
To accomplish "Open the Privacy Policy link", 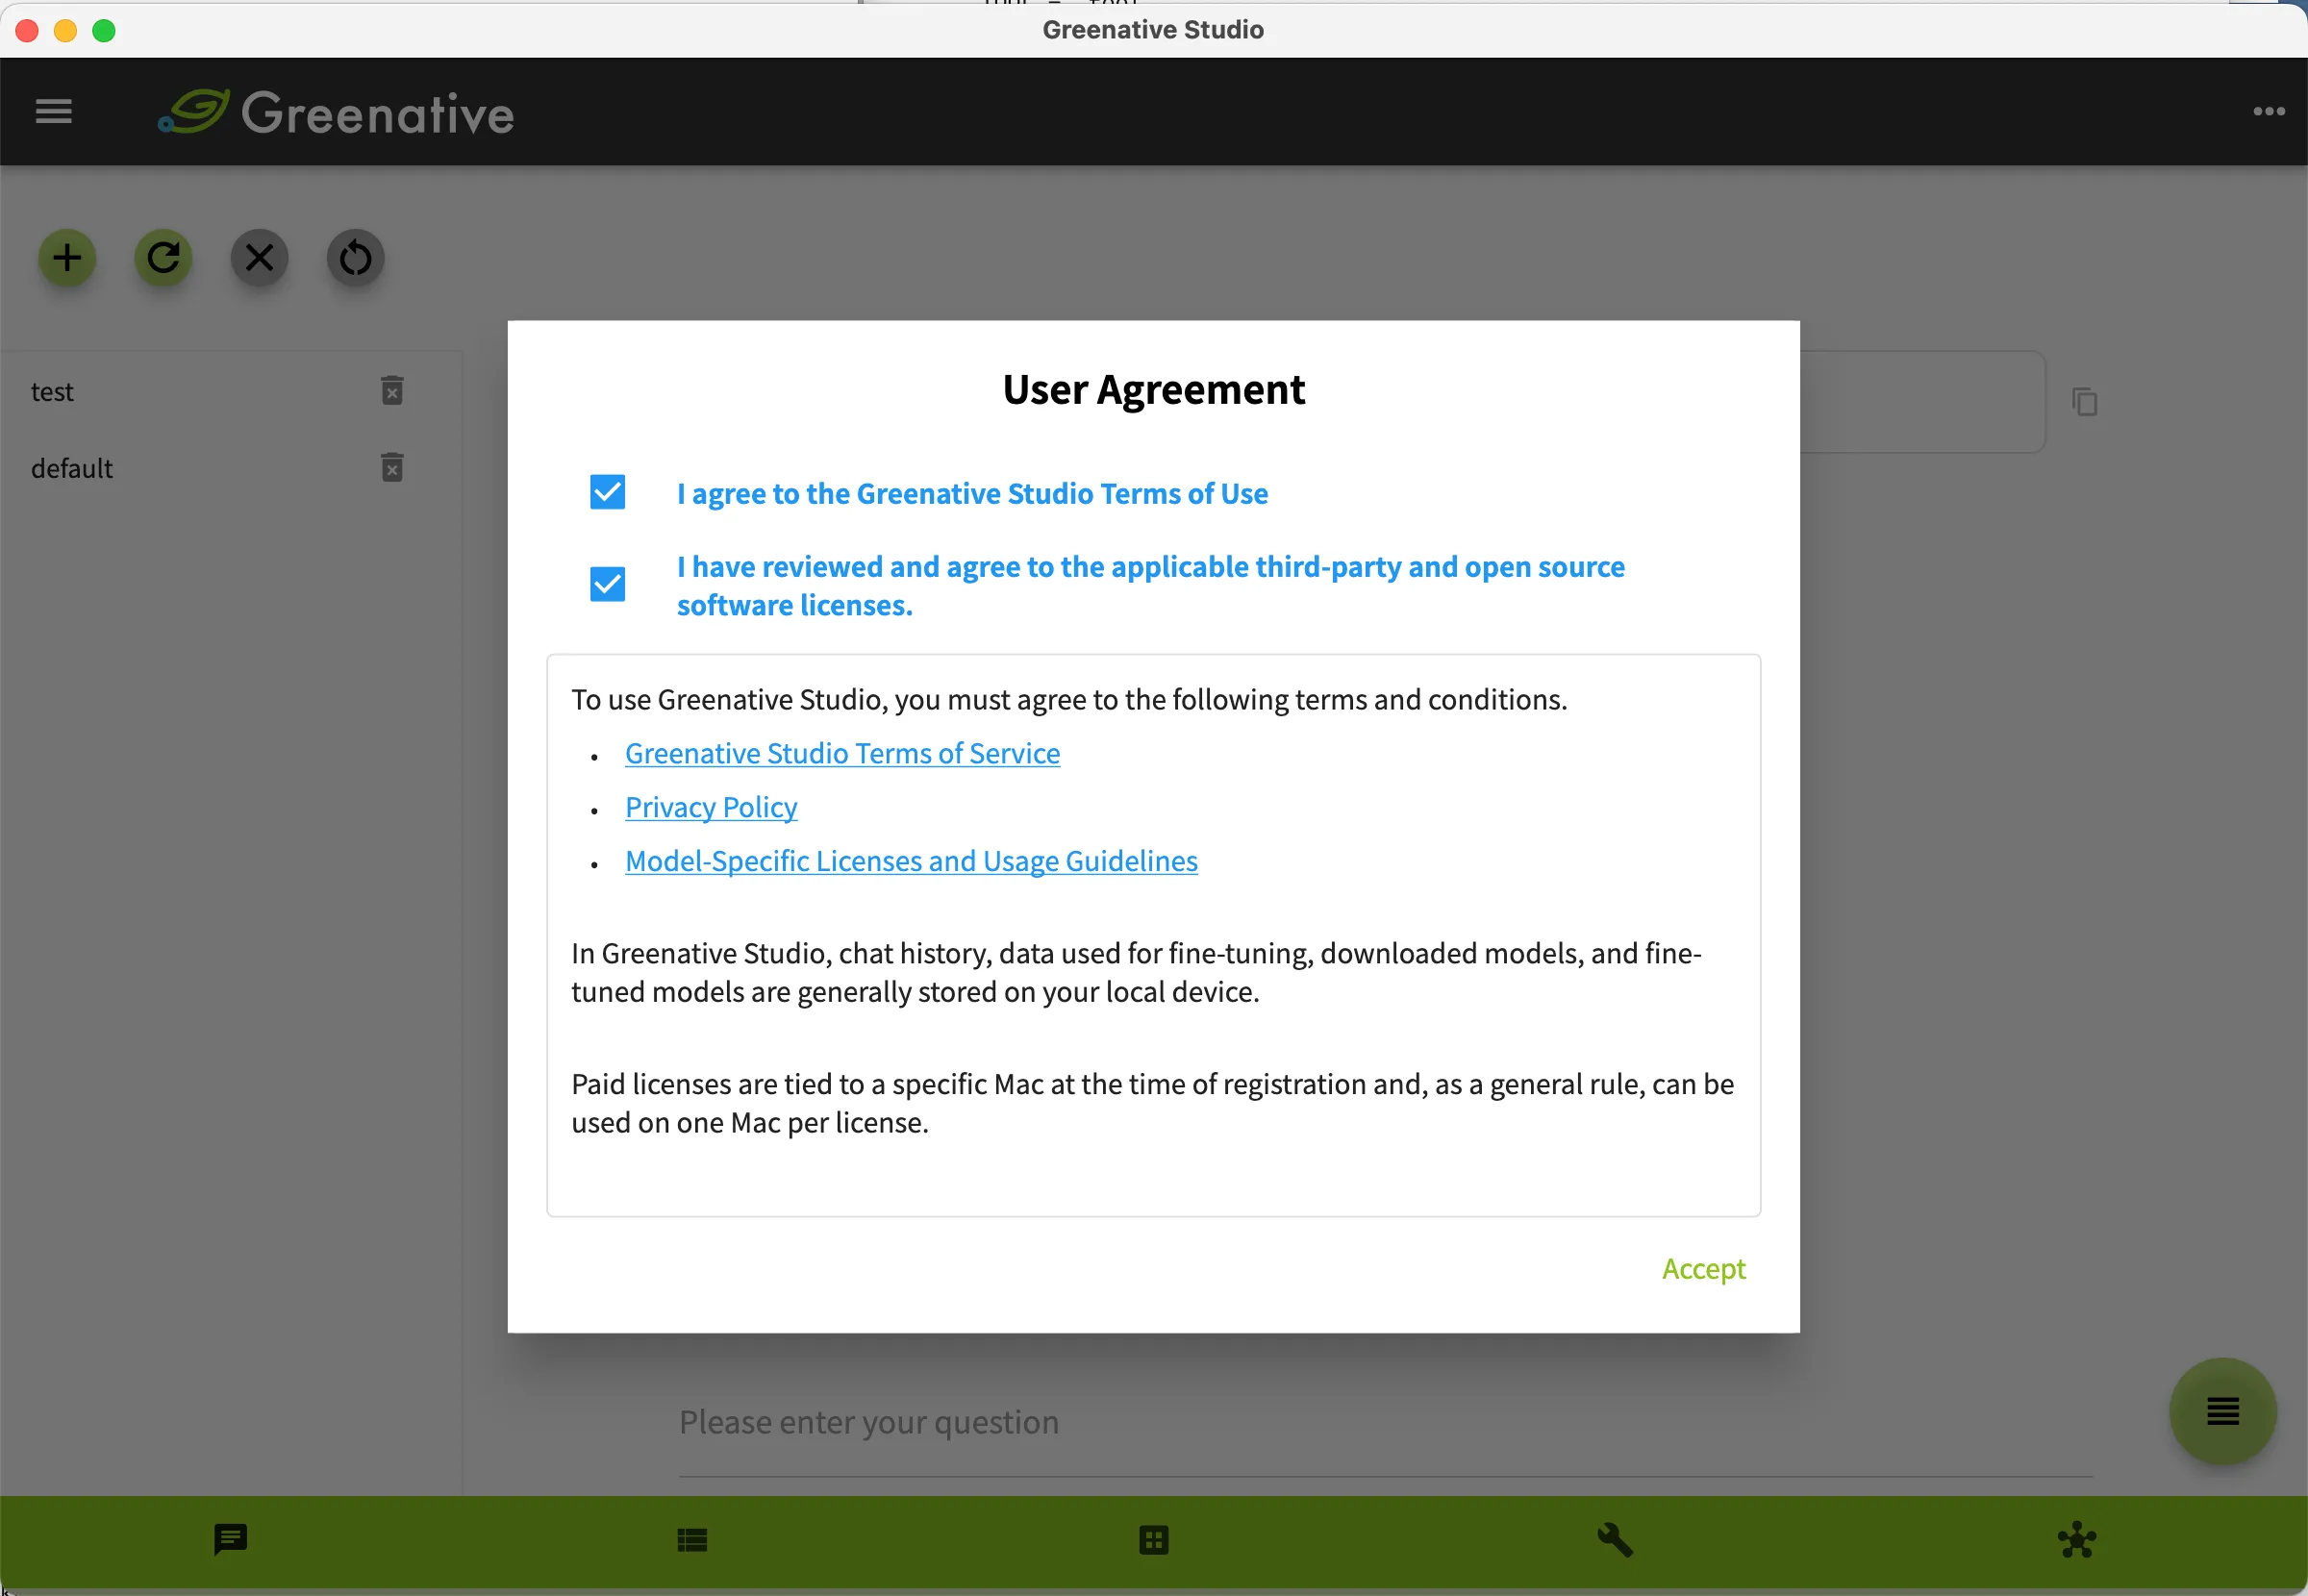I will click(711, 807).
